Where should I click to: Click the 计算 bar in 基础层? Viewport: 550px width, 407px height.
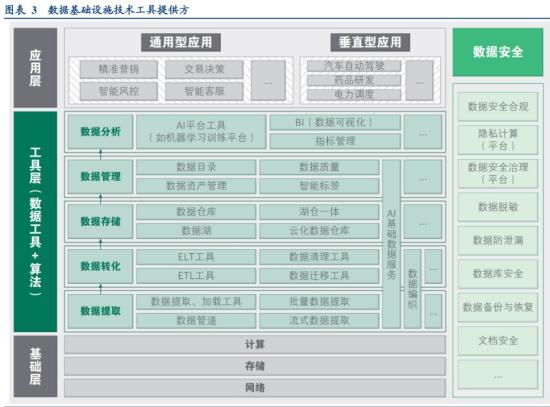pyautogui.click(x=255, y=345)
